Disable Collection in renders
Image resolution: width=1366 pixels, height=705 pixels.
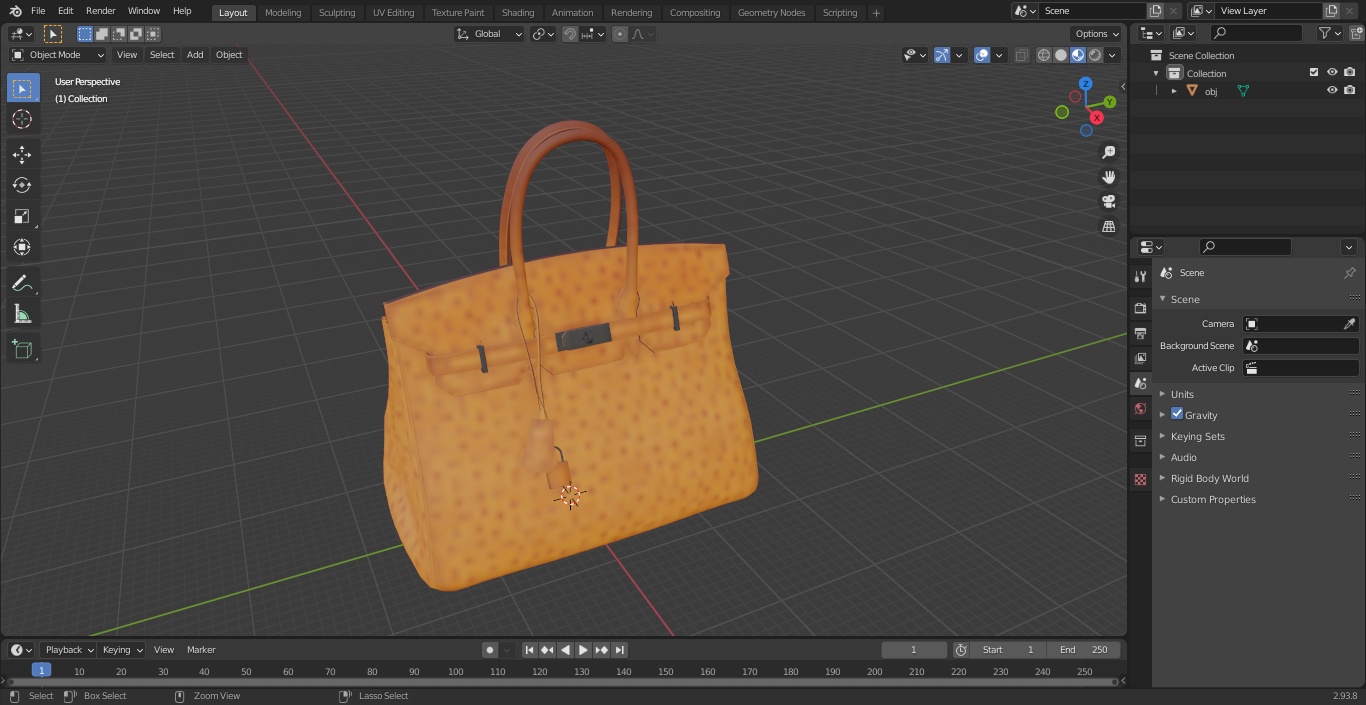(x=1350, y=73)
